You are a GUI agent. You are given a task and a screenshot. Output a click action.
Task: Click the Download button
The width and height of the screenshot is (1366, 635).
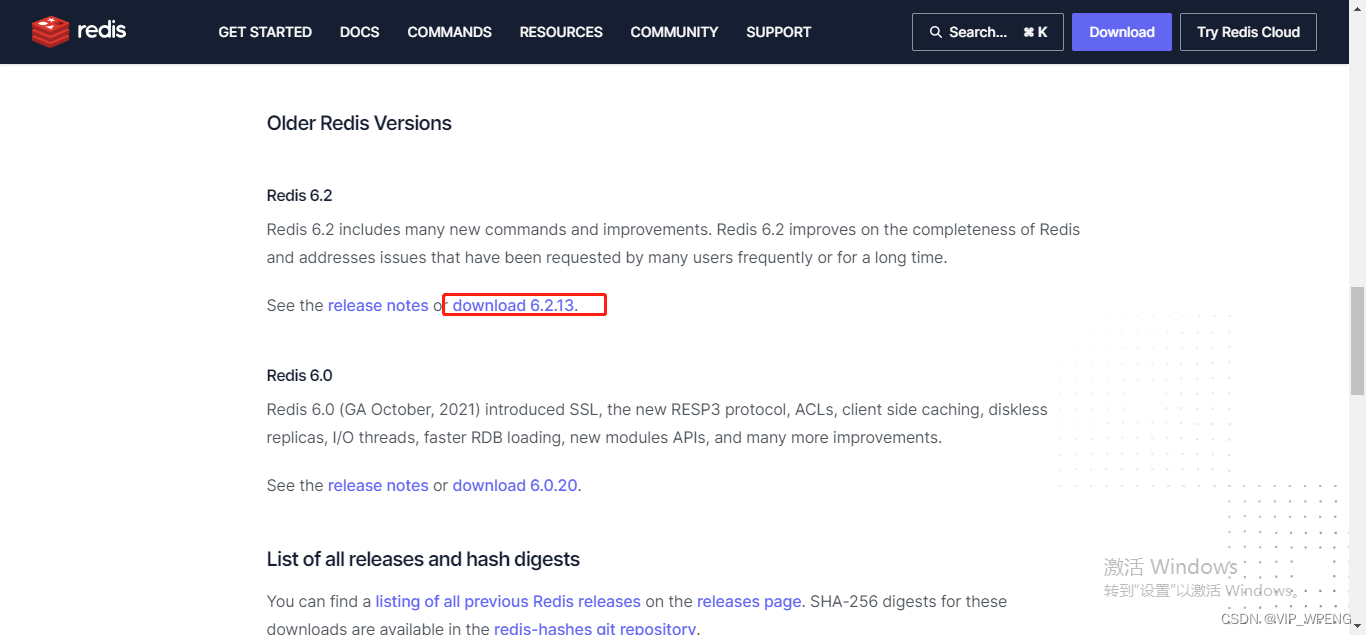1121,31
